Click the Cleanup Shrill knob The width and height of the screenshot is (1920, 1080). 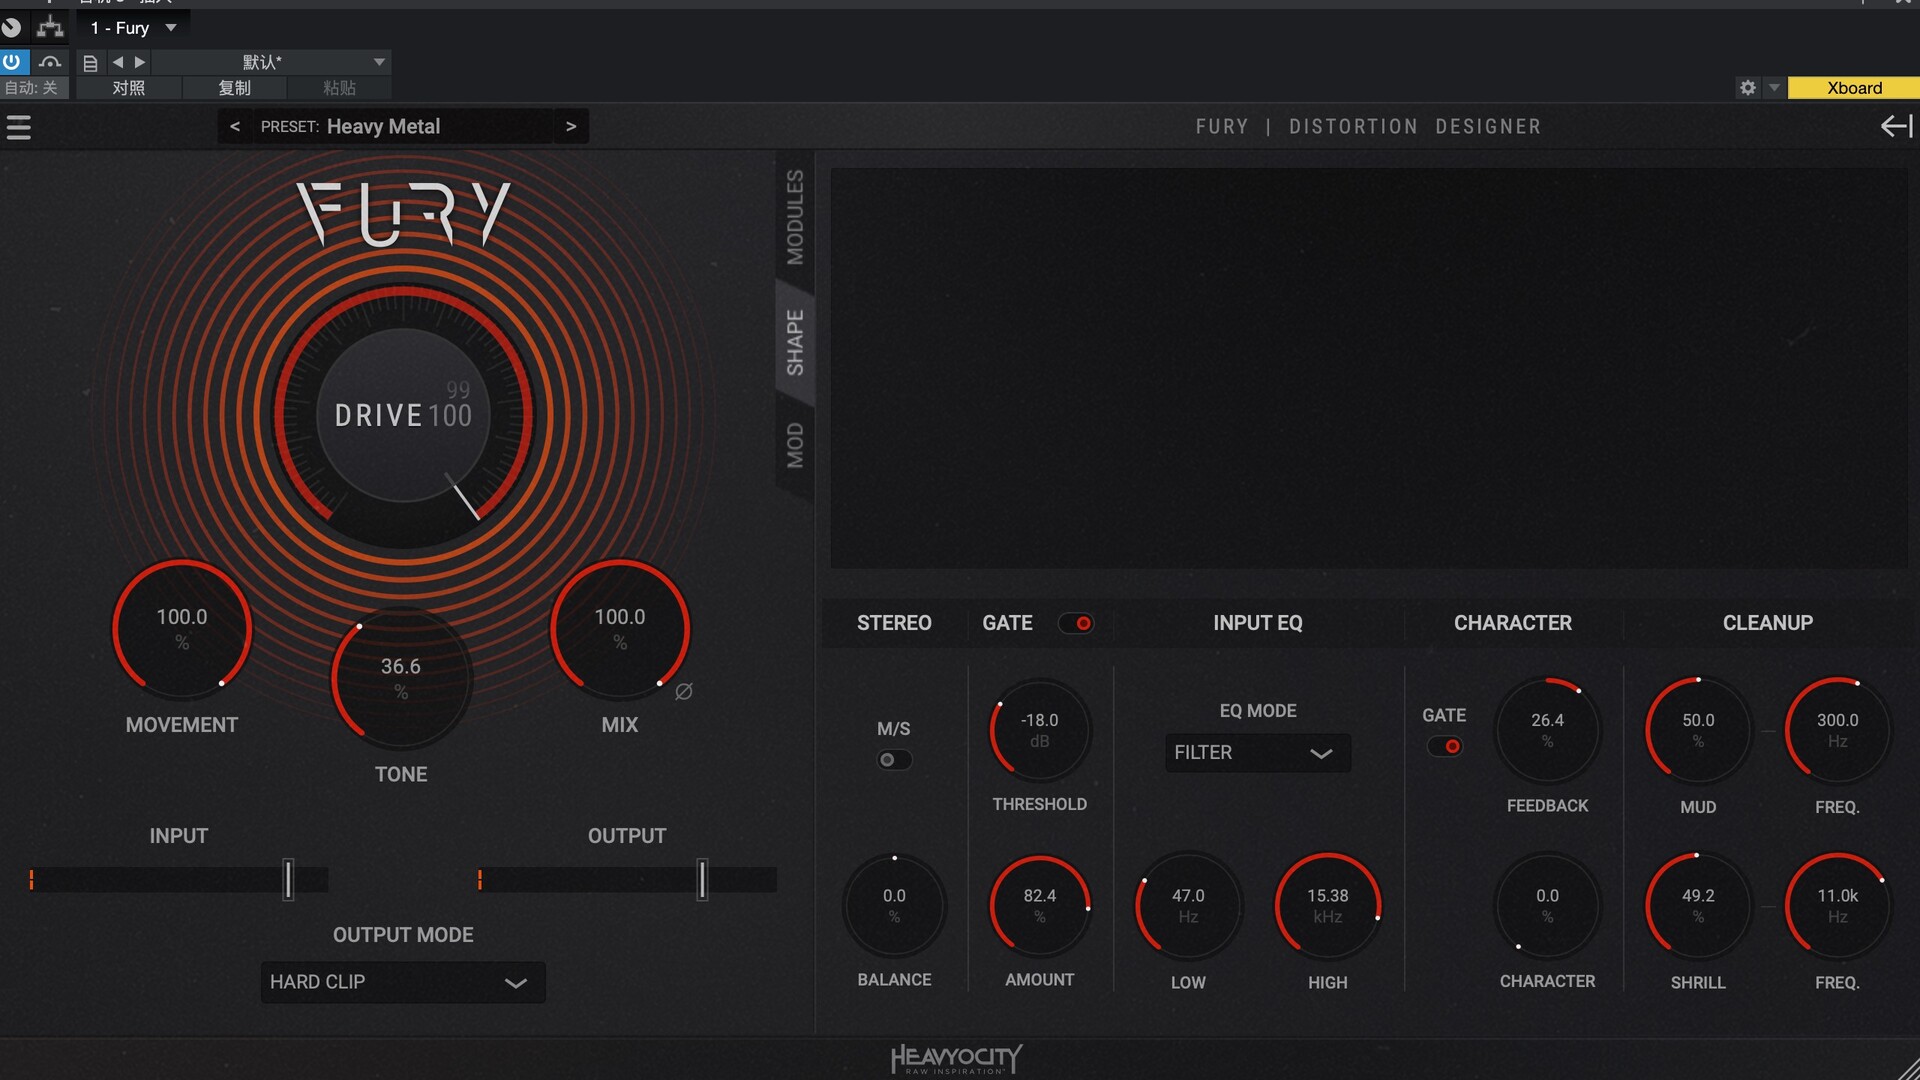1698,907
